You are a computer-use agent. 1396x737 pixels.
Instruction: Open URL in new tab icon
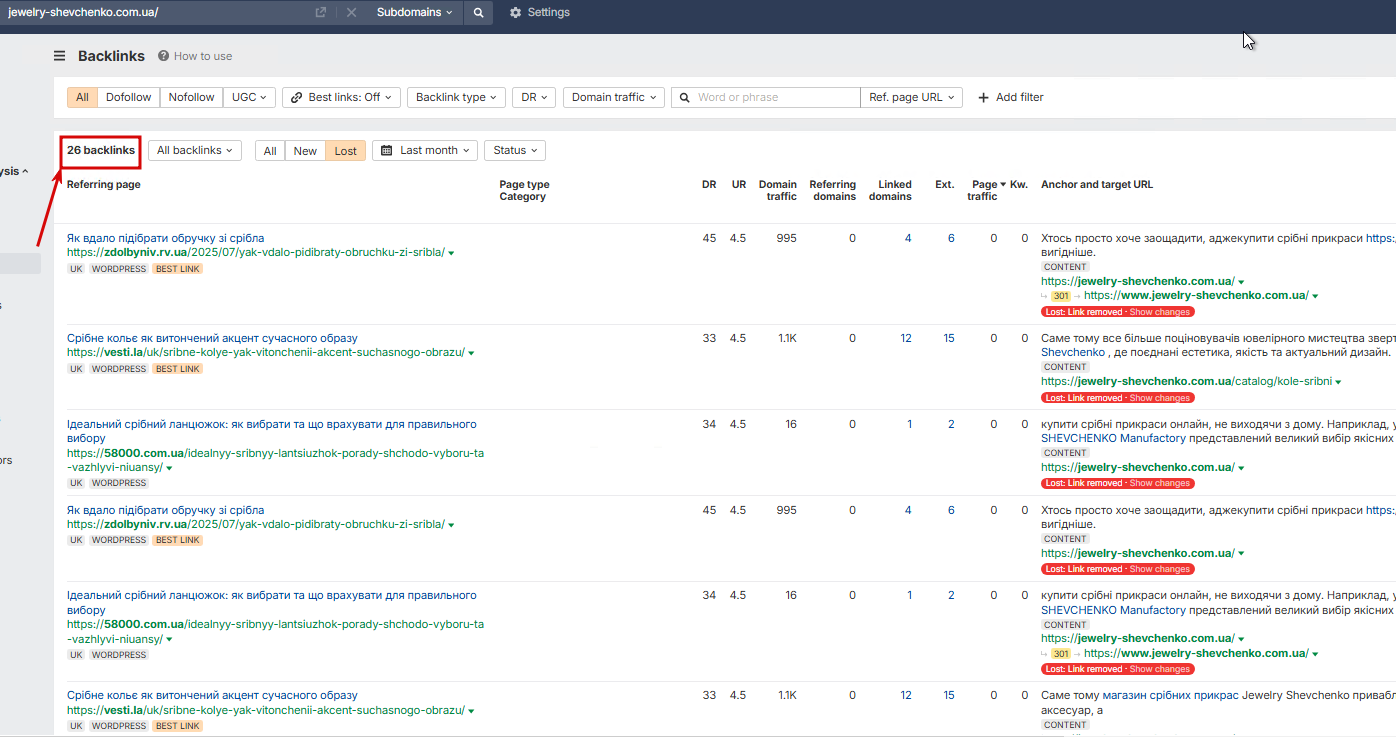coord(321,13)
